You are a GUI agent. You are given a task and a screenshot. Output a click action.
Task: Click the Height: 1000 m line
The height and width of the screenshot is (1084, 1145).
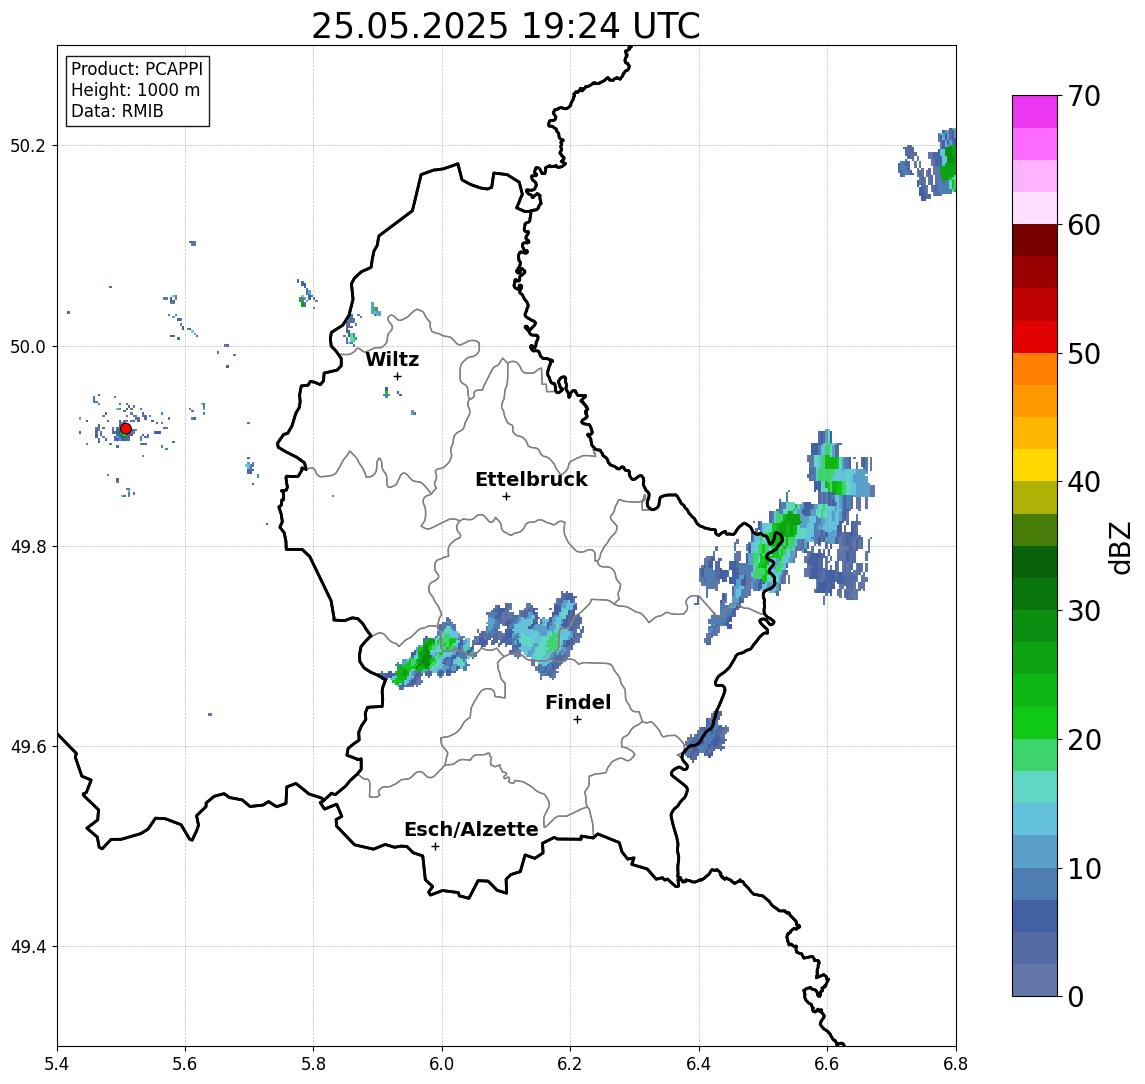[x=135, y=90]
